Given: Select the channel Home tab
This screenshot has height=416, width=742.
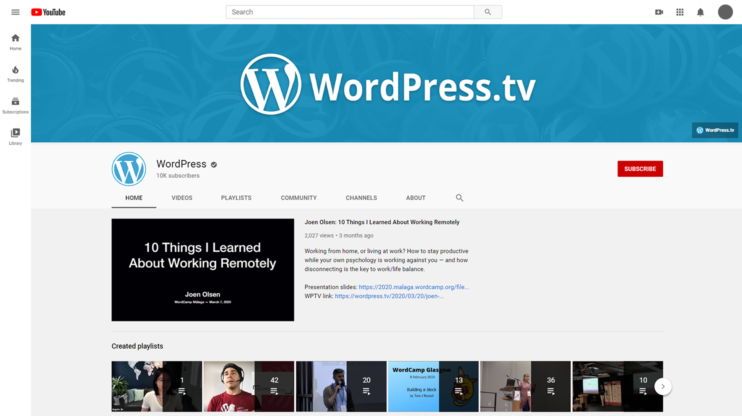Looking at the screenshot, I should (134, 198).
